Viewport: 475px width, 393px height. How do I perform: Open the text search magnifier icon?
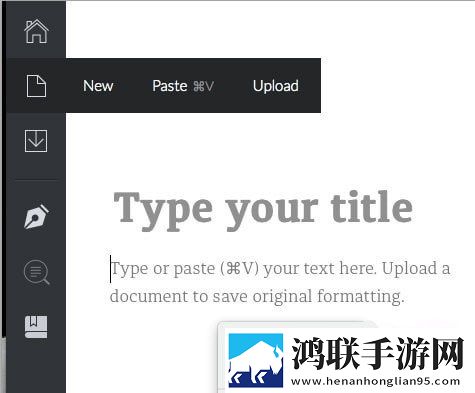pos(37,272)
